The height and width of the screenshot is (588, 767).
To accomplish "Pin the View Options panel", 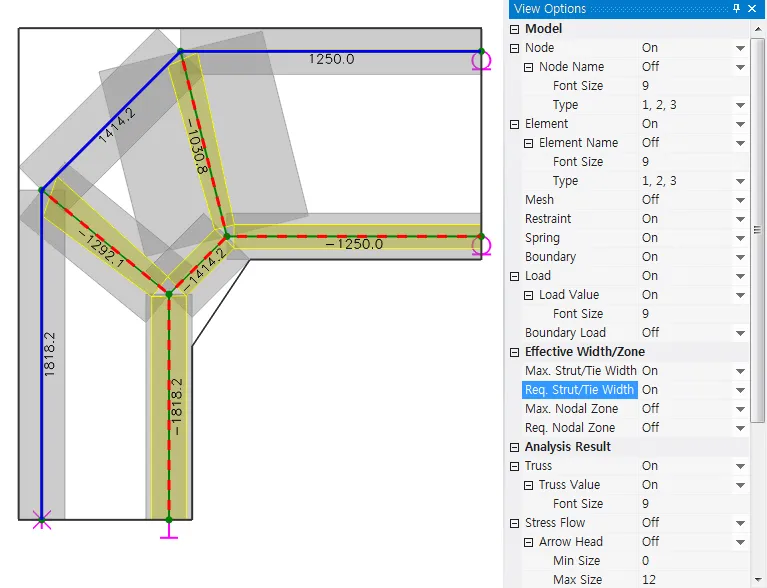I will 736,8.
